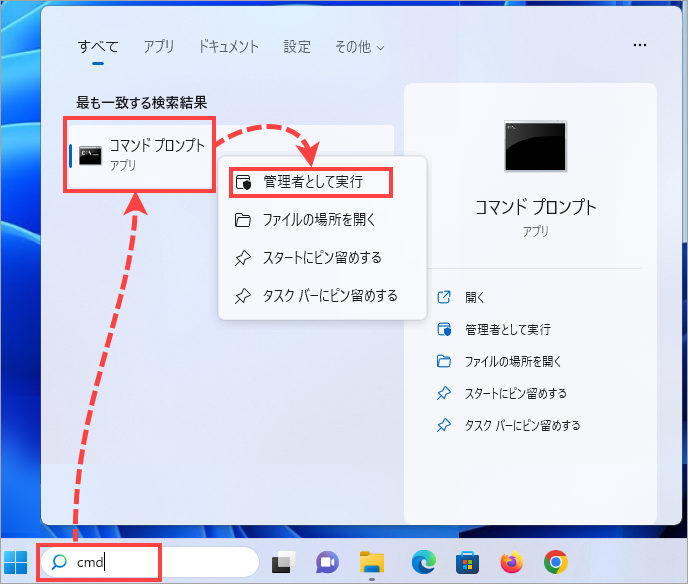Switch to the ドキュメント tab
Image resolution: width=688 pixels, height=584 pixels.
pos(228,47)
